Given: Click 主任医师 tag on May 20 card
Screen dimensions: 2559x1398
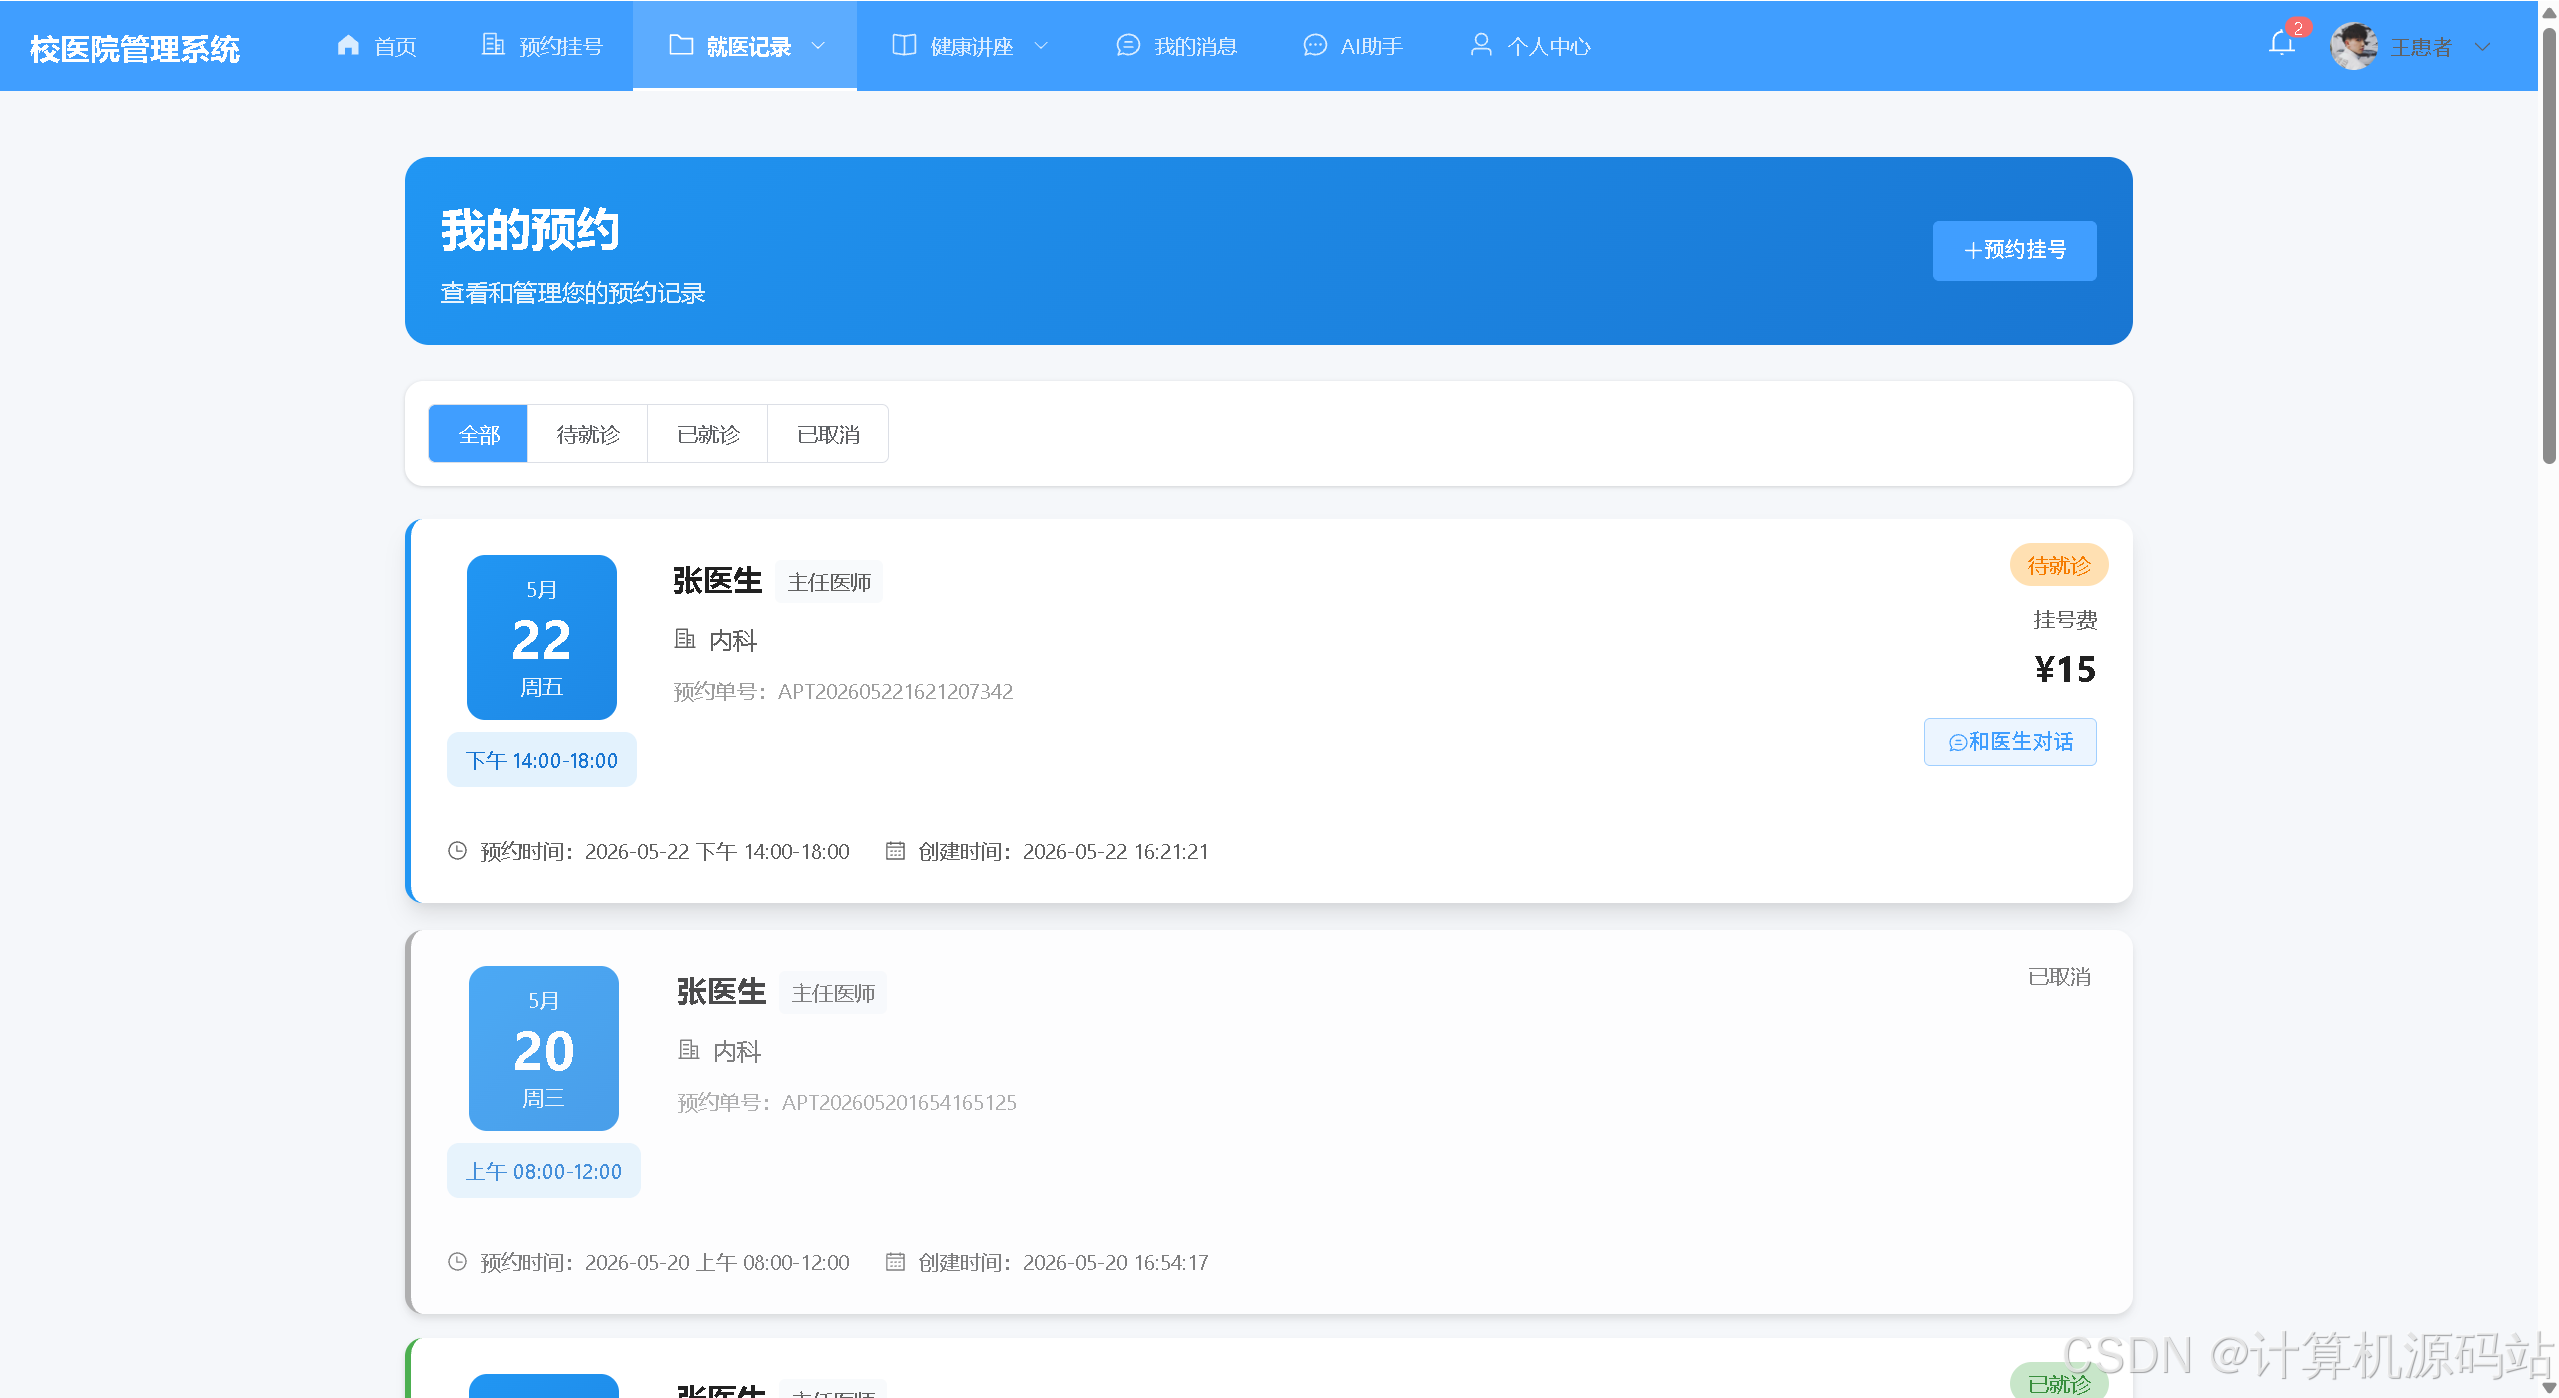Looking at the screenshot, I should click(x=833, y=993).
